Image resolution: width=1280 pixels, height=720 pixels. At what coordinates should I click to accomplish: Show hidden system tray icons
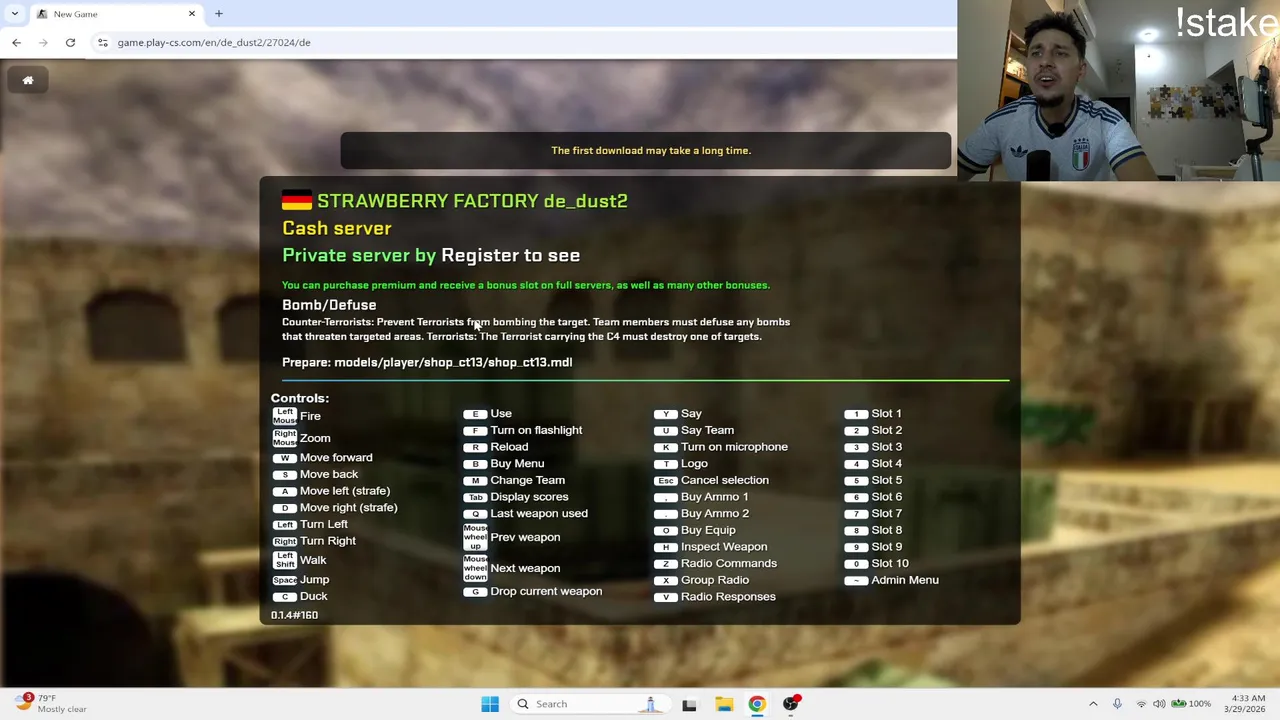1093,704
